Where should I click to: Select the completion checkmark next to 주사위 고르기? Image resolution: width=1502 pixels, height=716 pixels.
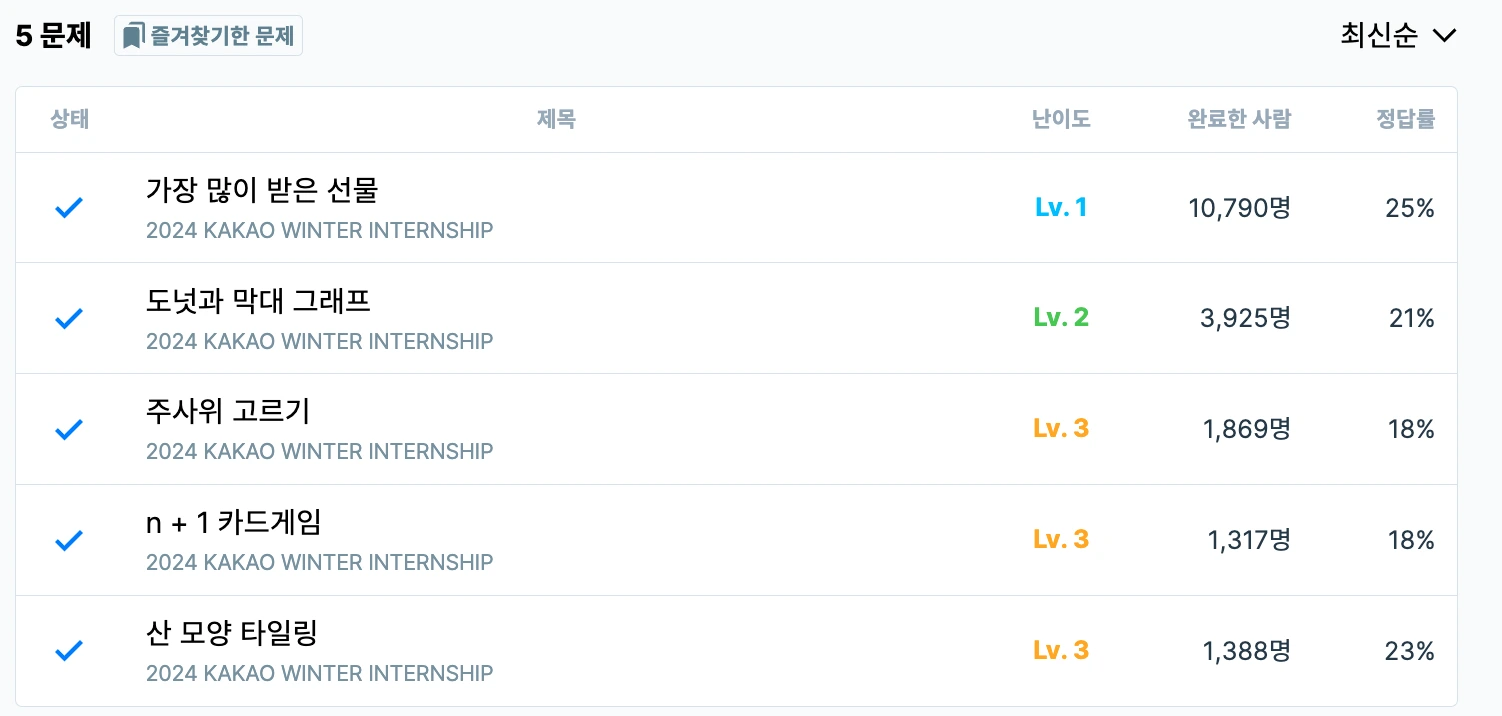click(69, 429)
